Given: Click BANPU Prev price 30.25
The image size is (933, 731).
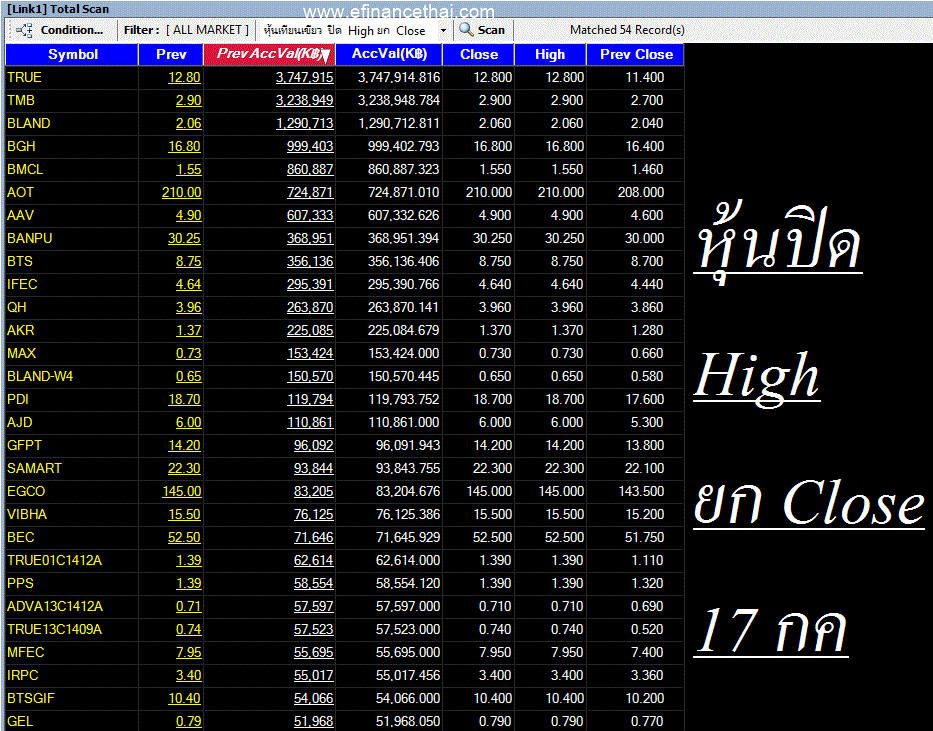Looking at the screenshot, I should pyautogui.click(x=184, y=239).
